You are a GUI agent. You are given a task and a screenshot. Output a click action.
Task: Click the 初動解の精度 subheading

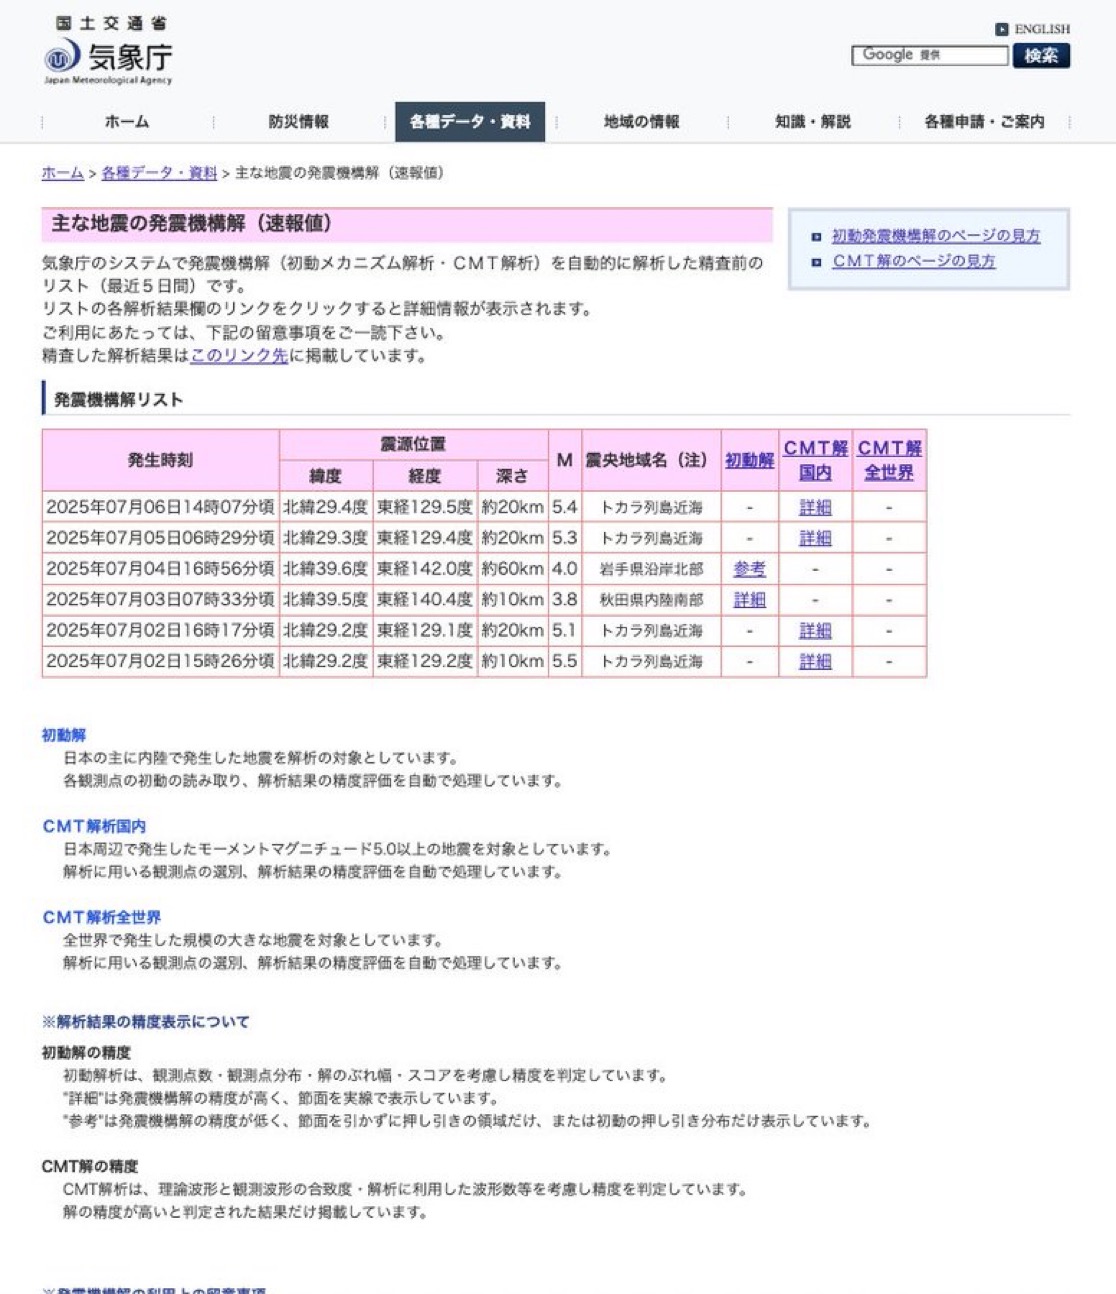click(86, 1053)
